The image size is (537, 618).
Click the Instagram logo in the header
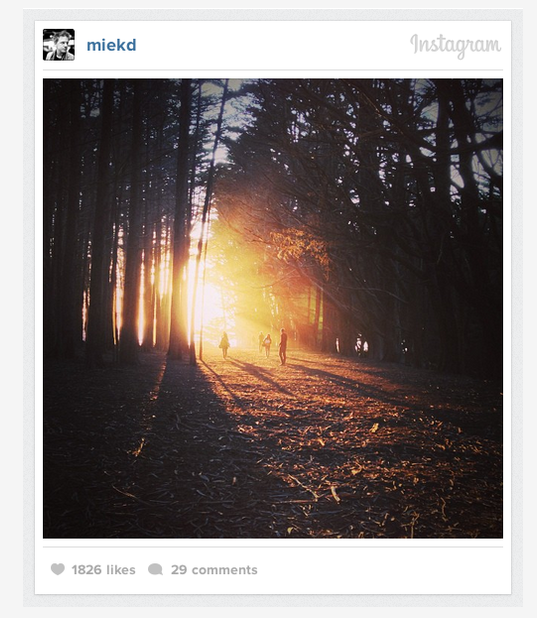pyautogui.click(x=456, y=45)
